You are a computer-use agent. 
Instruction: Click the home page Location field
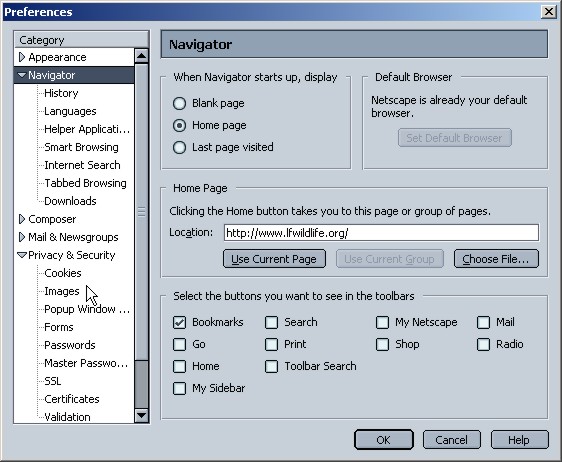(381, 233)
